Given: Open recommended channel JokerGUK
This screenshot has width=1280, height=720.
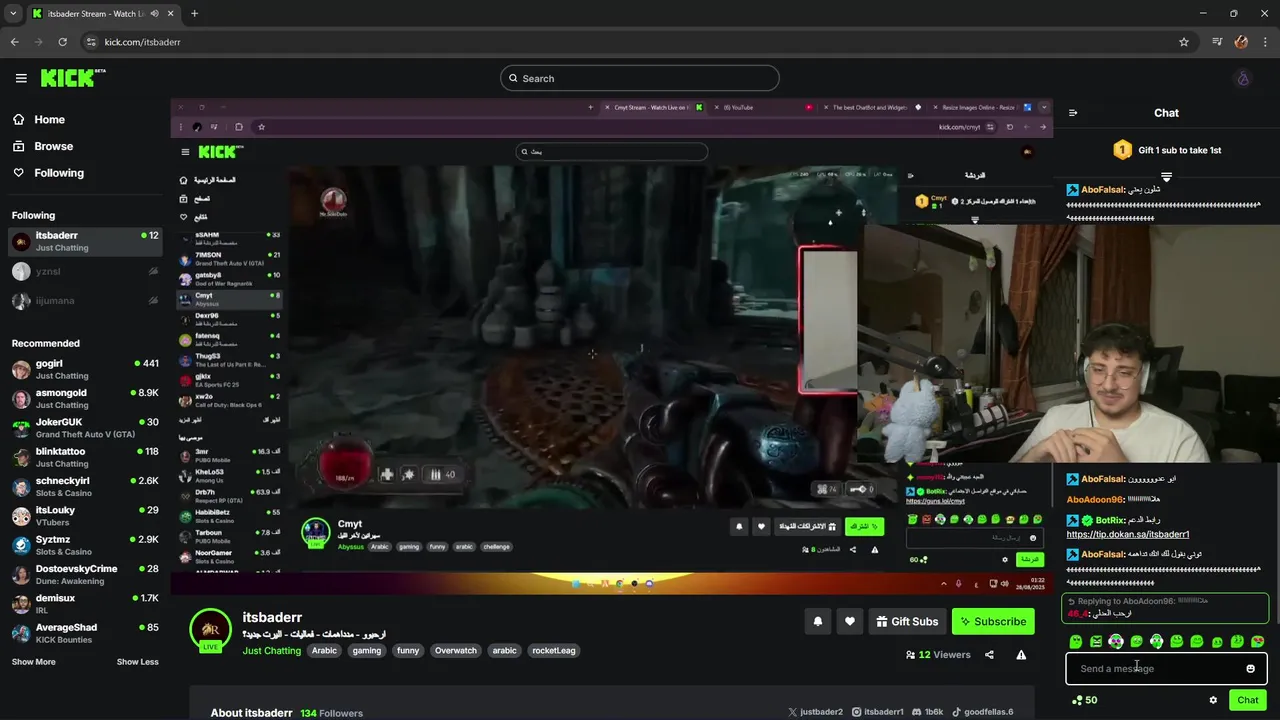Looking at the screenshot, I should [x=84, y=428].
